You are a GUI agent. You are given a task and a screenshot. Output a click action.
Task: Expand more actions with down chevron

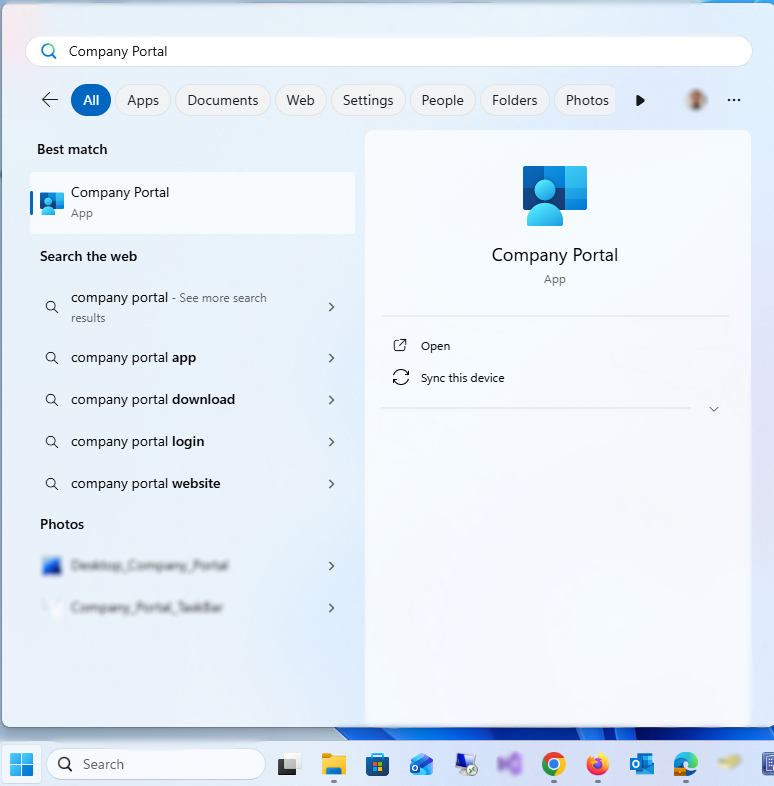[714, 409]
